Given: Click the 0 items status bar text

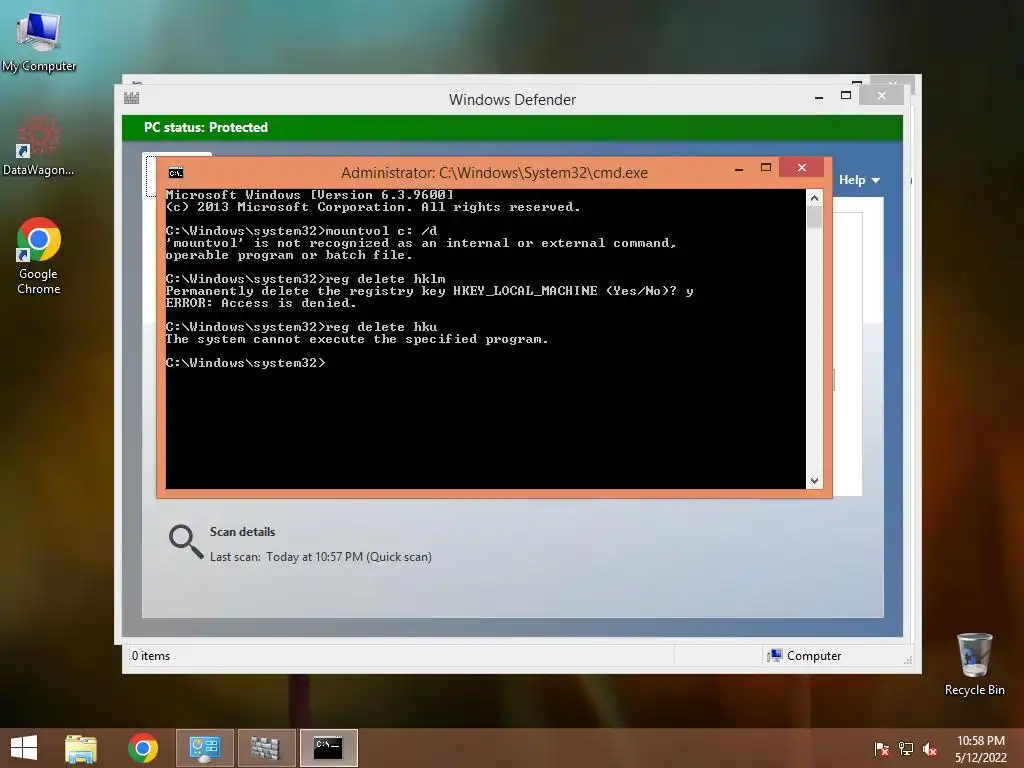Looking at the screenshot, I should pos(151,656).
